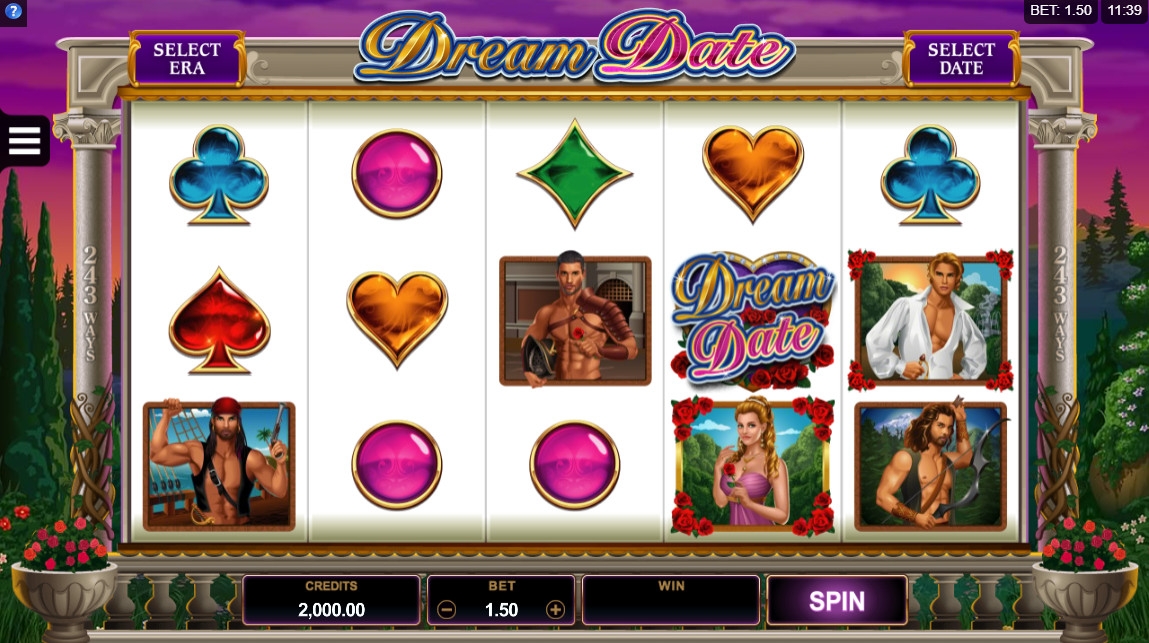Click the BET 1.50 indicator at top
Image resolution: width=1149 pixels, height=643 pixels.
click(x=1060, y=10)
